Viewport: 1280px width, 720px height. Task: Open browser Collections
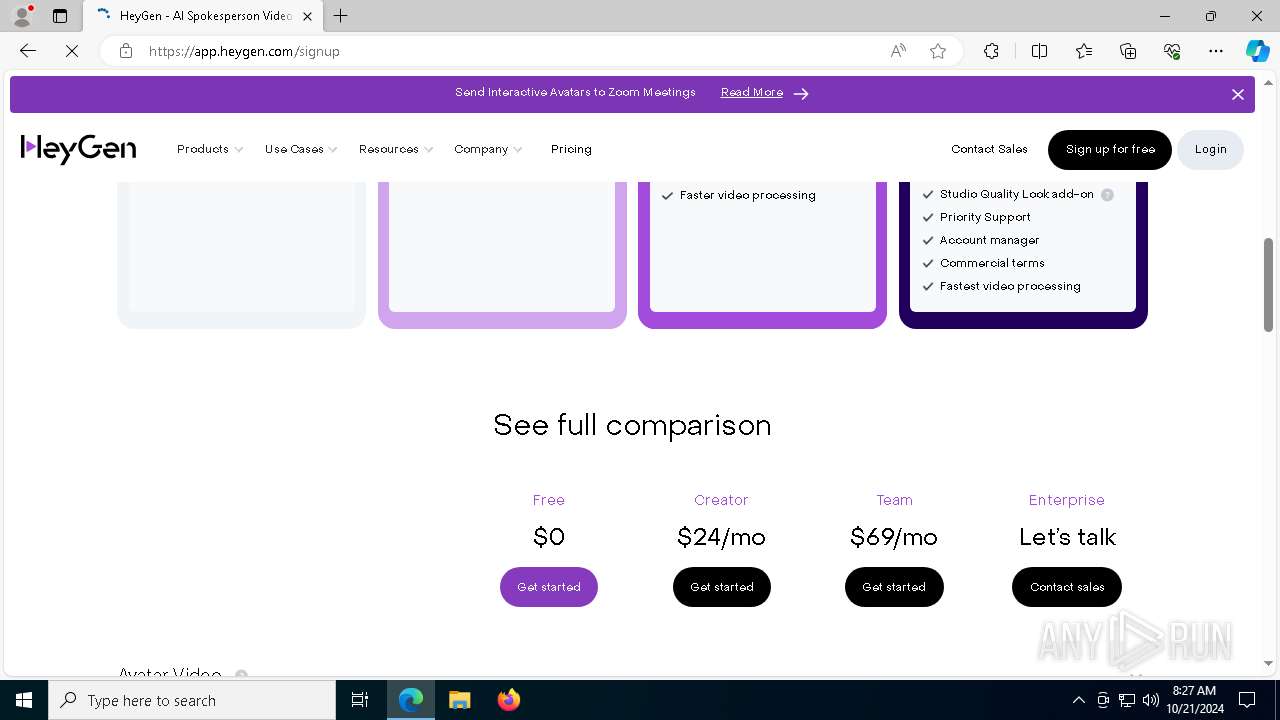(1128, 51)
